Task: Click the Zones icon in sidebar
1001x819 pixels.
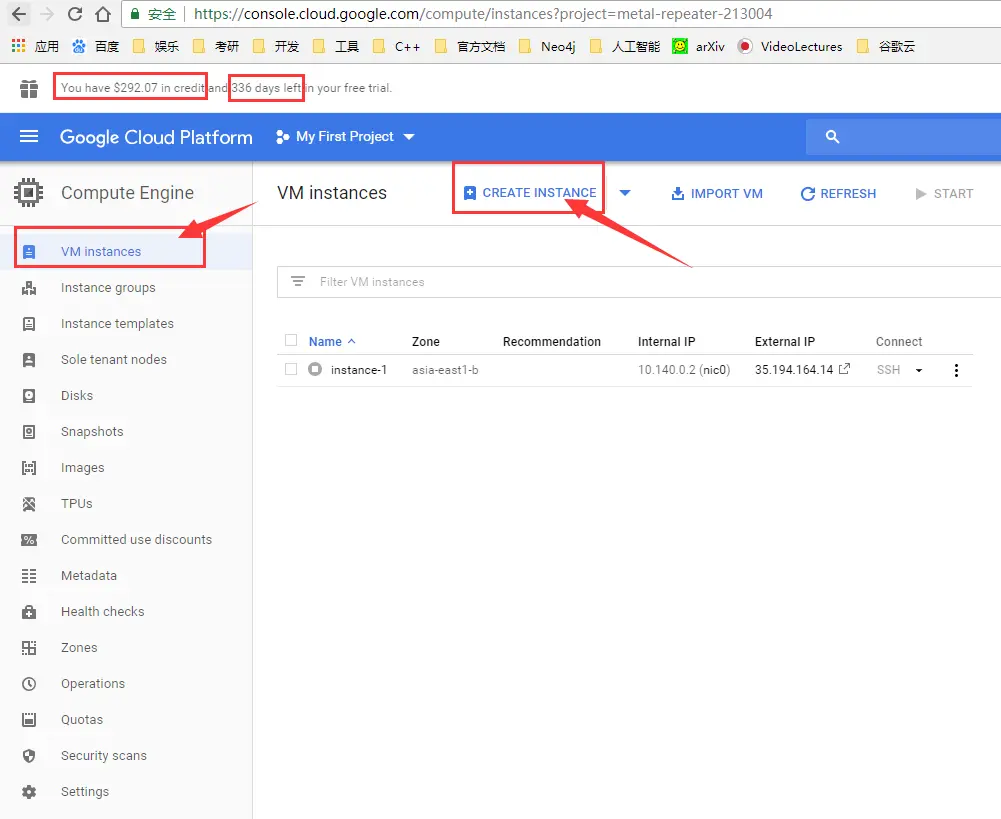Action: (x=29, y=648)
